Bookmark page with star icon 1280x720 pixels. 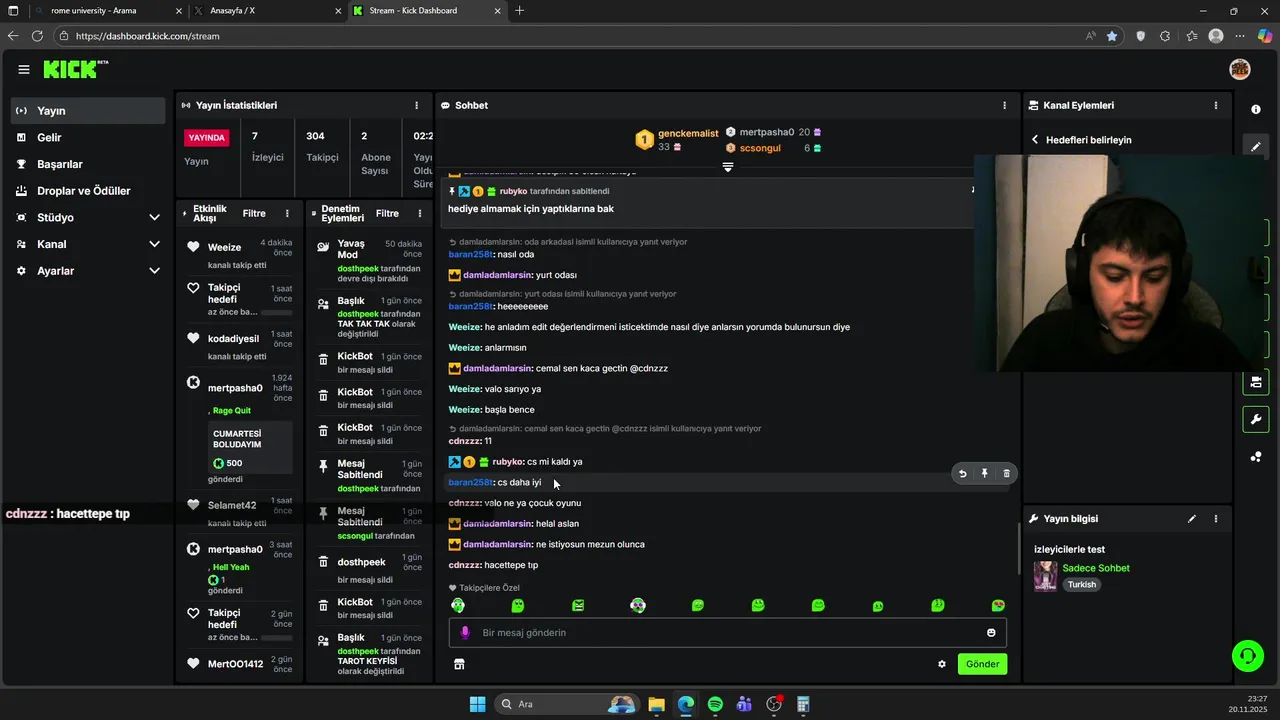coord(1112,36)
